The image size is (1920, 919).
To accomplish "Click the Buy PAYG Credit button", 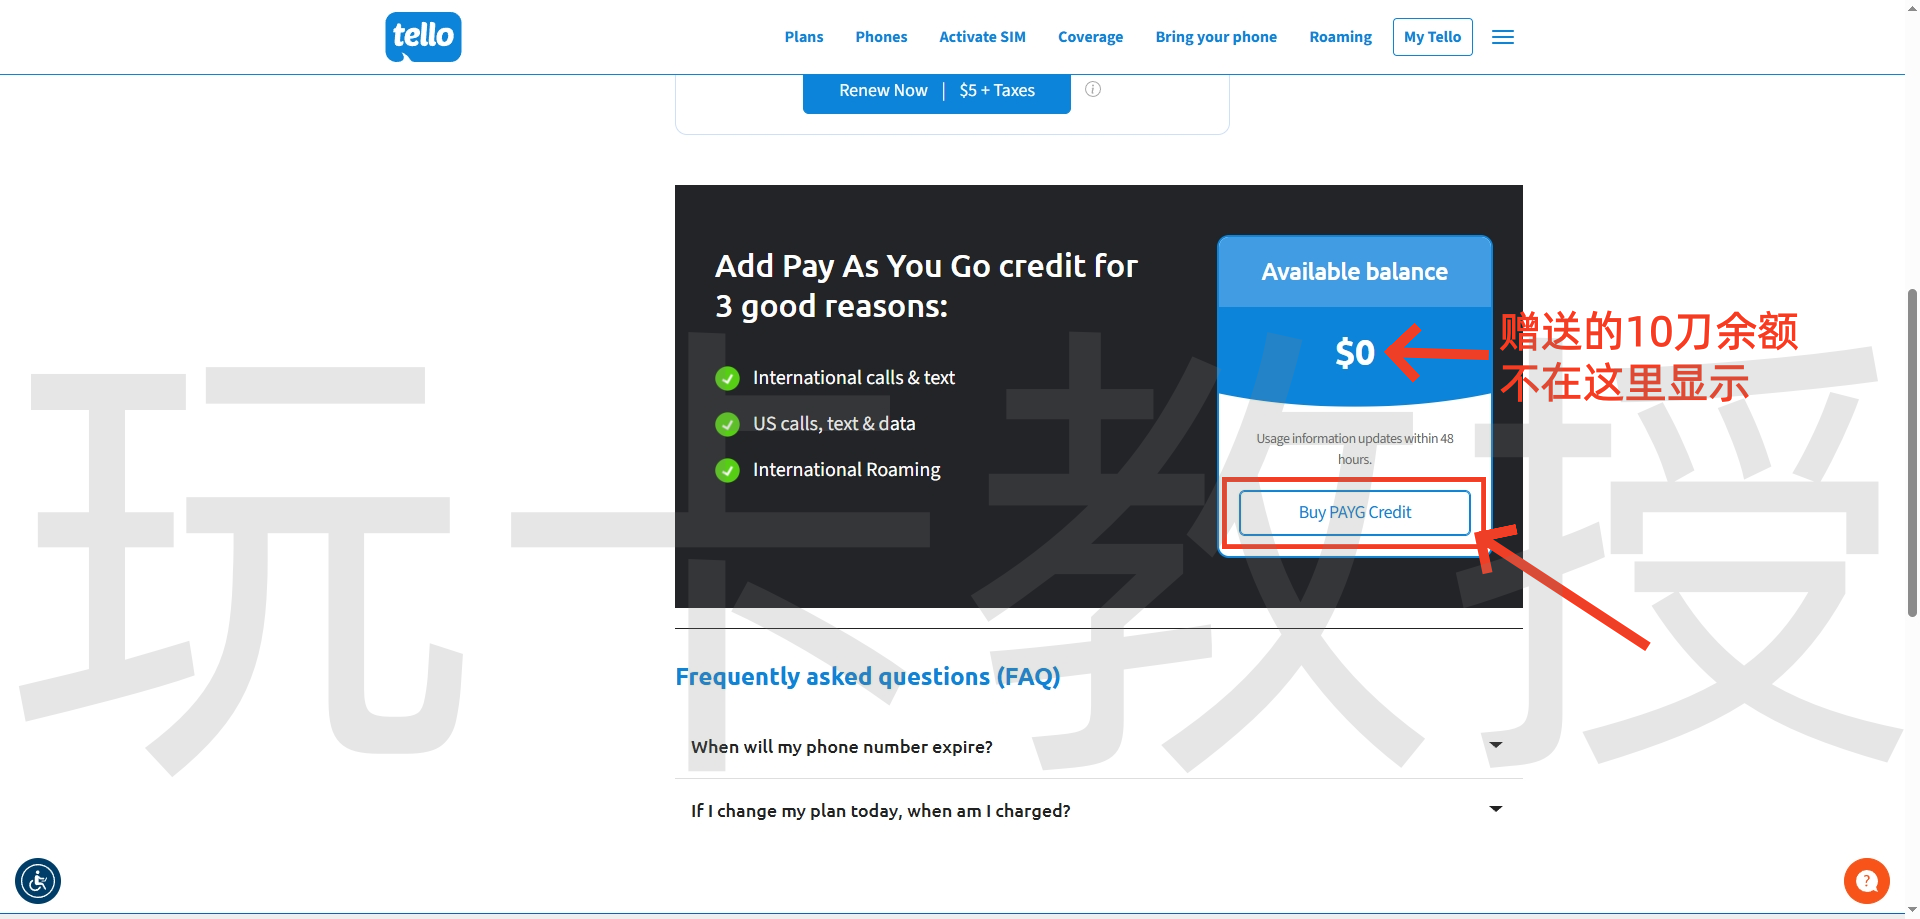I will click(x=1354, y=512).
